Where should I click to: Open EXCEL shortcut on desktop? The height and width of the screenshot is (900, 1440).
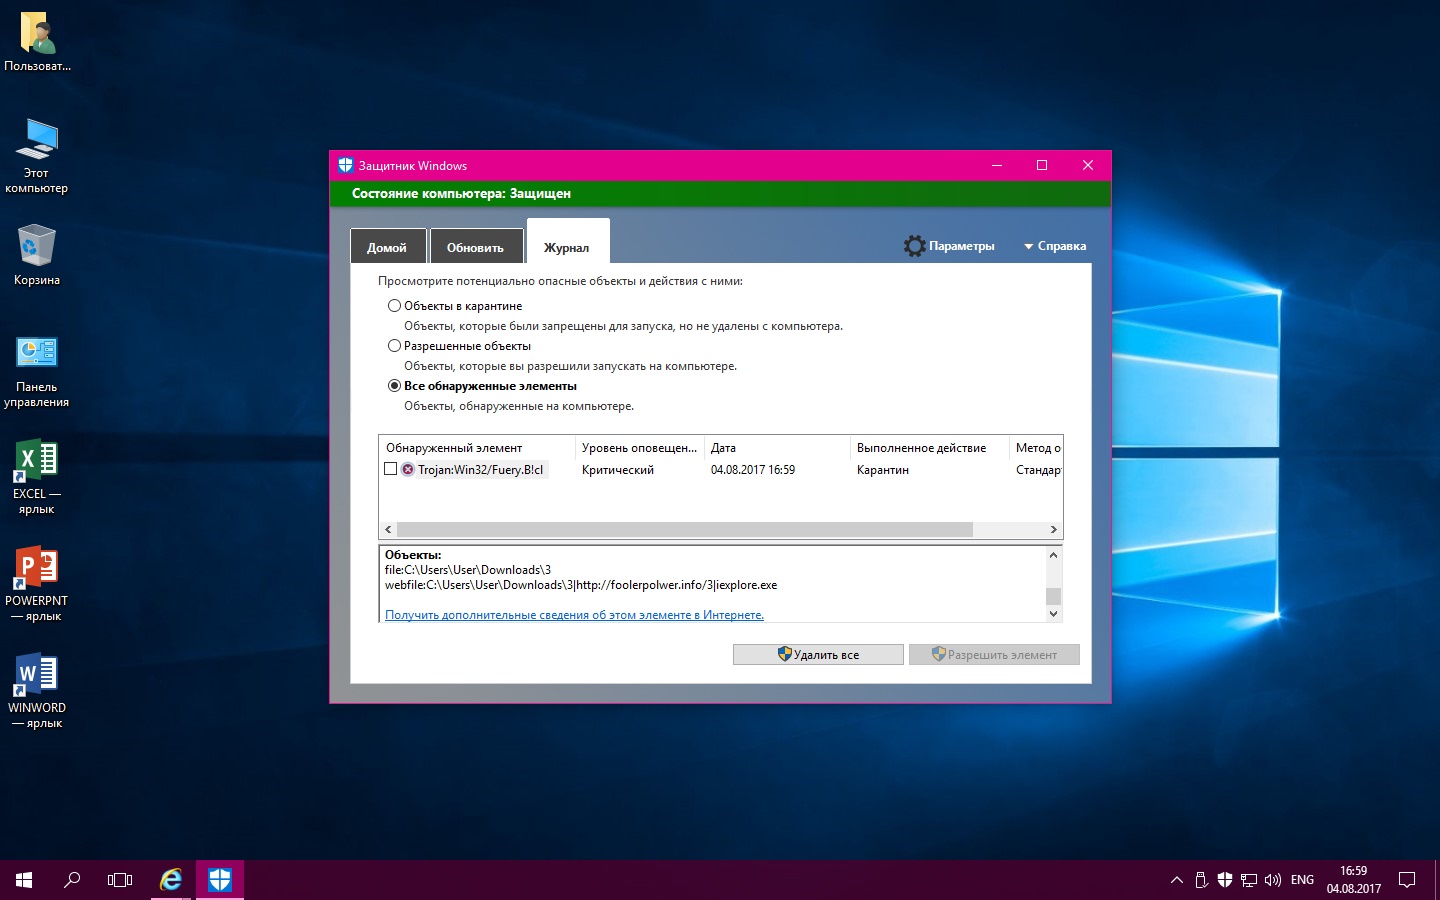(x=36, y=476)
